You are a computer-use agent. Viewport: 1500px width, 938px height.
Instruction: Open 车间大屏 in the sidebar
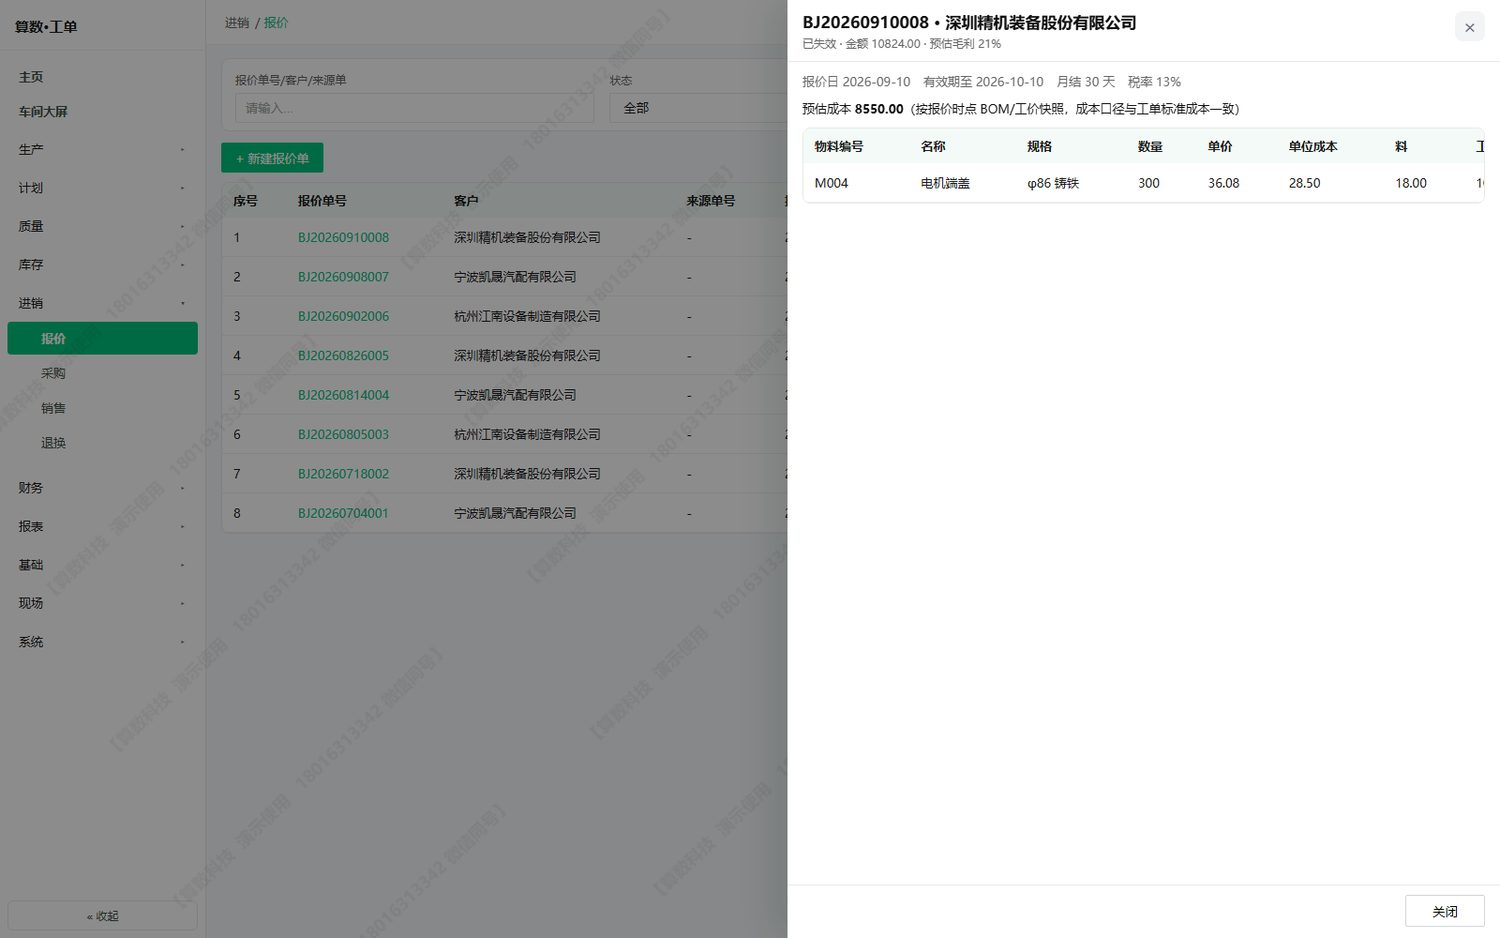pyautogui.click(x=102, y=112)
